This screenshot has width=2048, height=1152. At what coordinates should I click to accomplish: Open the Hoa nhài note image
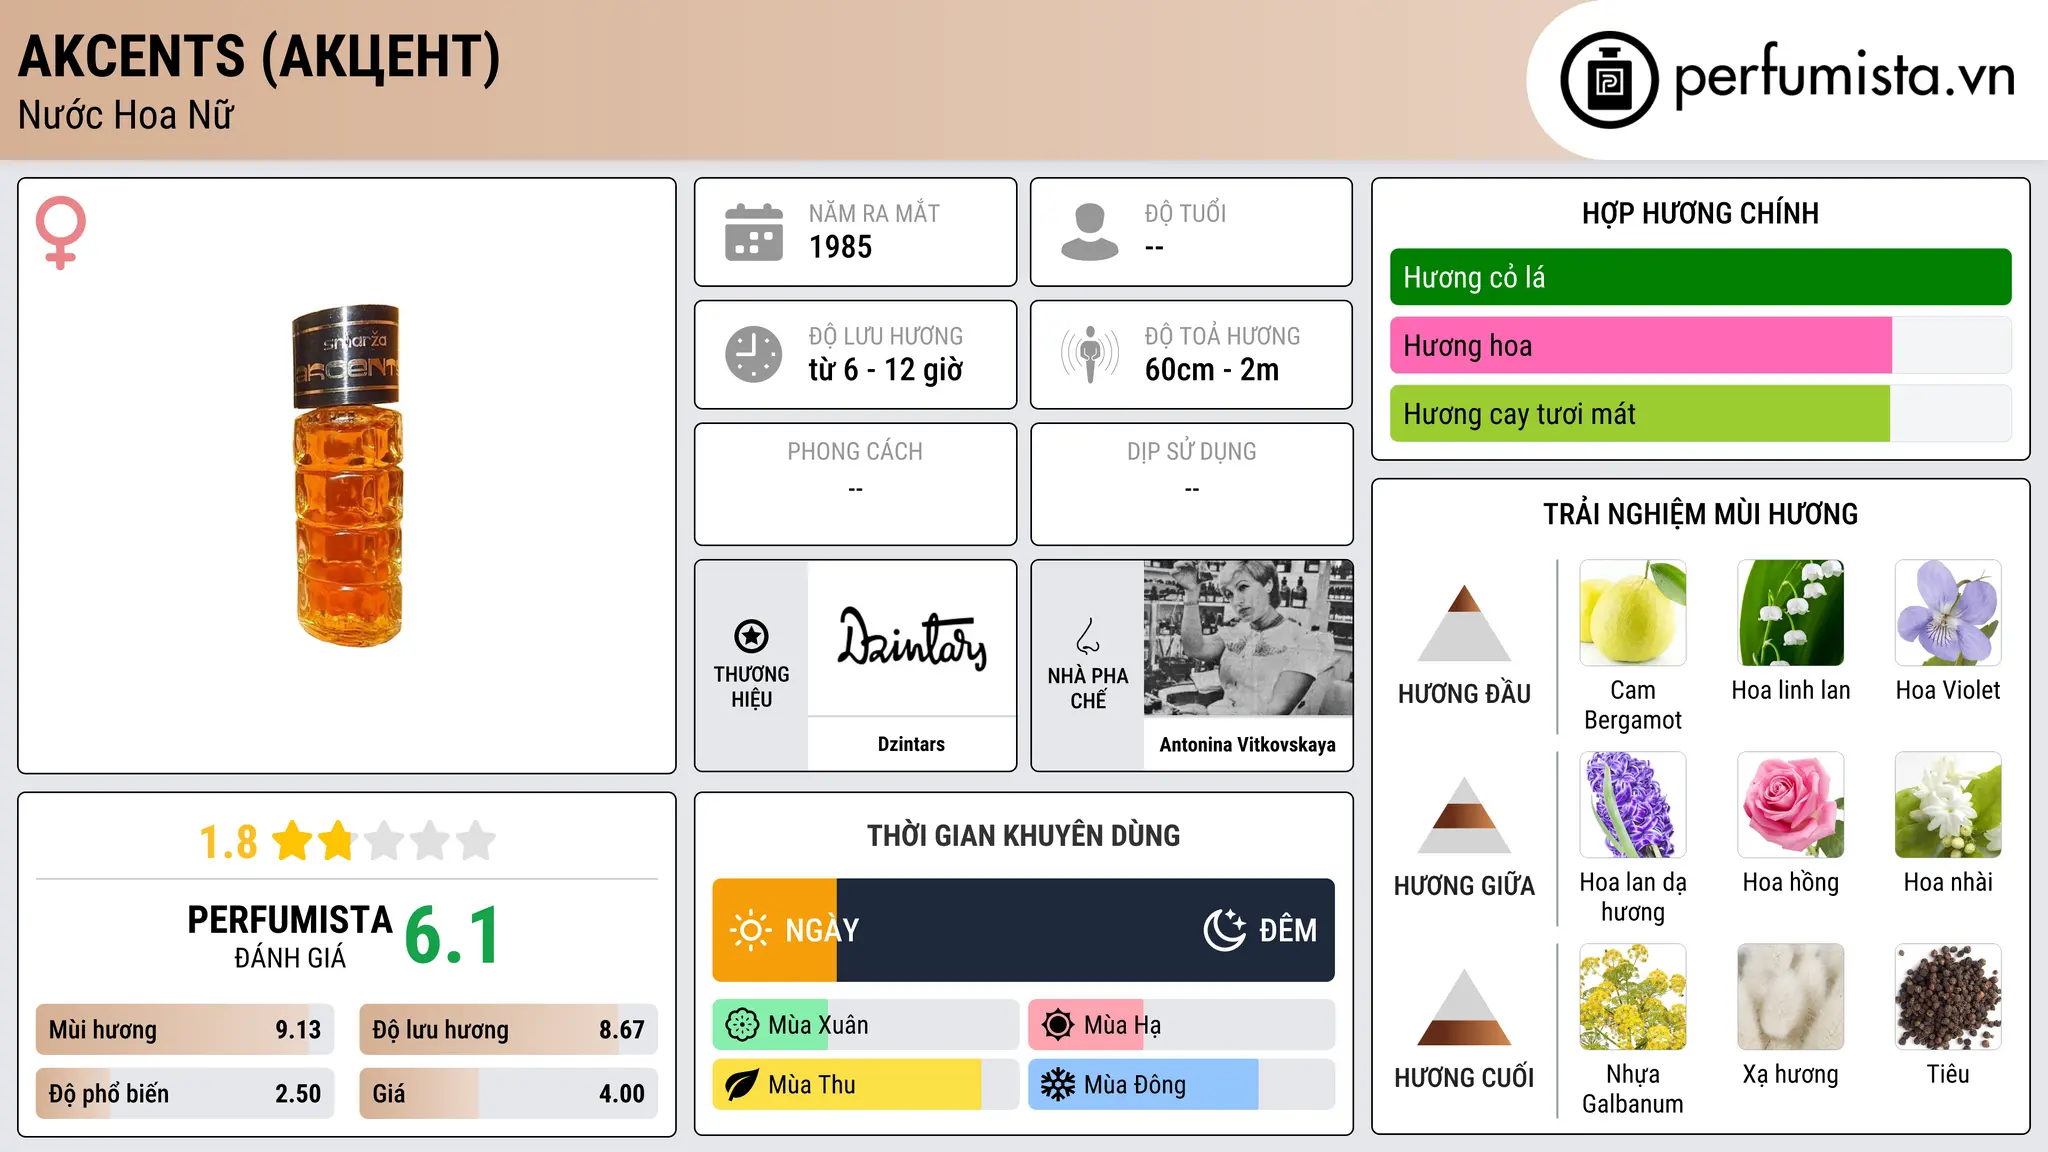click(1948, 805)
